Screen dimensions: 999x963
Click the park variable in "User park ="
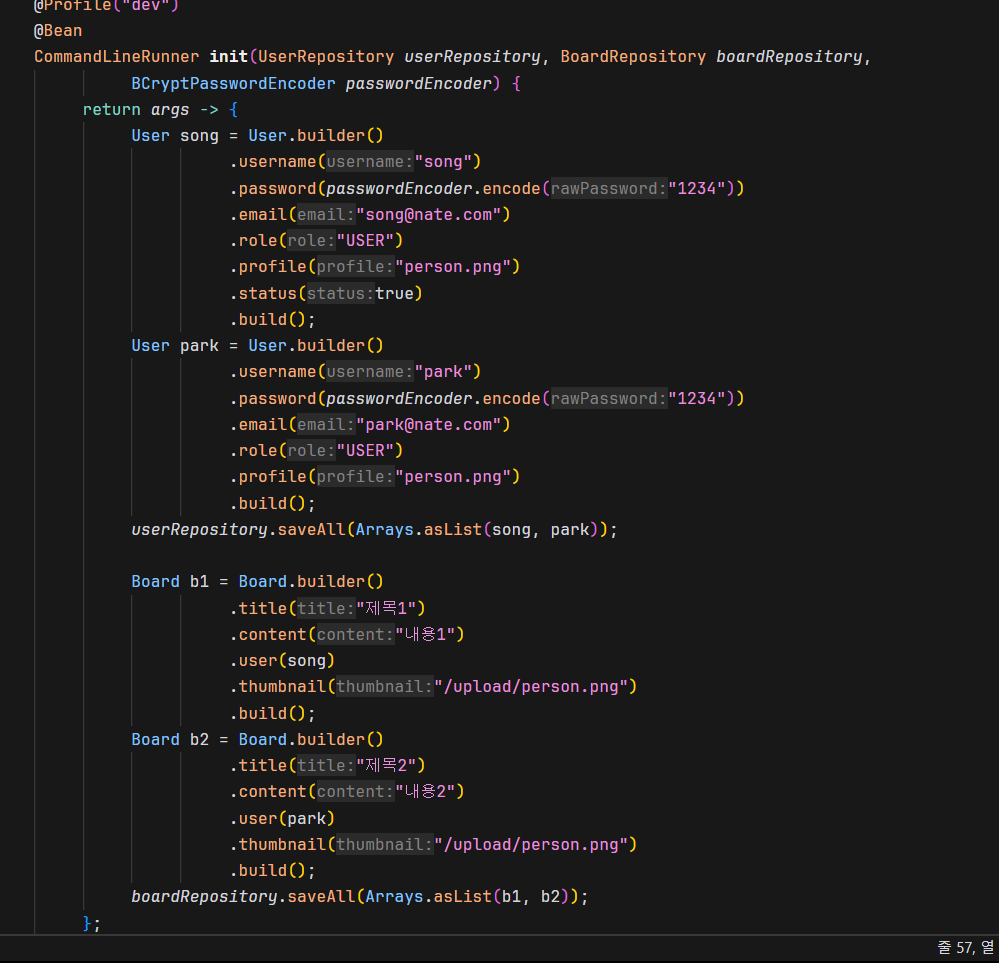click(x=199, y=346)
